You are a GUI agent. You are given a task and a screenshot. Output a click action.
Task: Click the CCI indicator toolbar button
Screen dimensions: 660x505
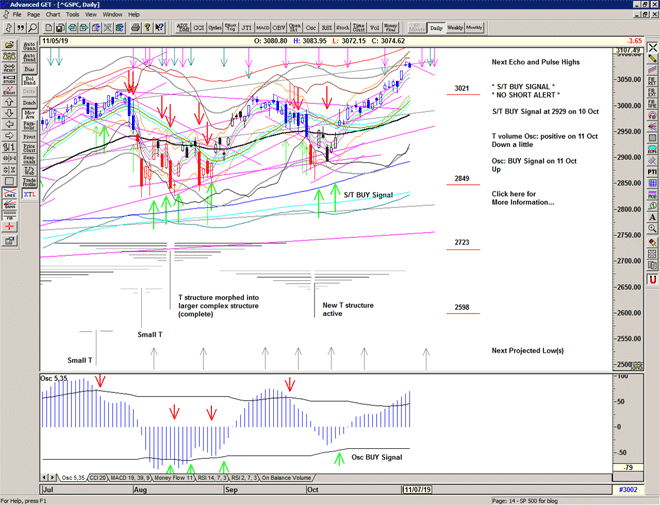[x=200, y=29]
